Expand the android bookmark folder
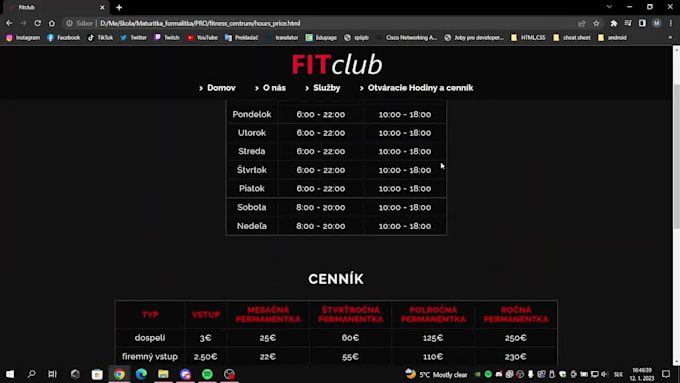 [x=612, y=38]
